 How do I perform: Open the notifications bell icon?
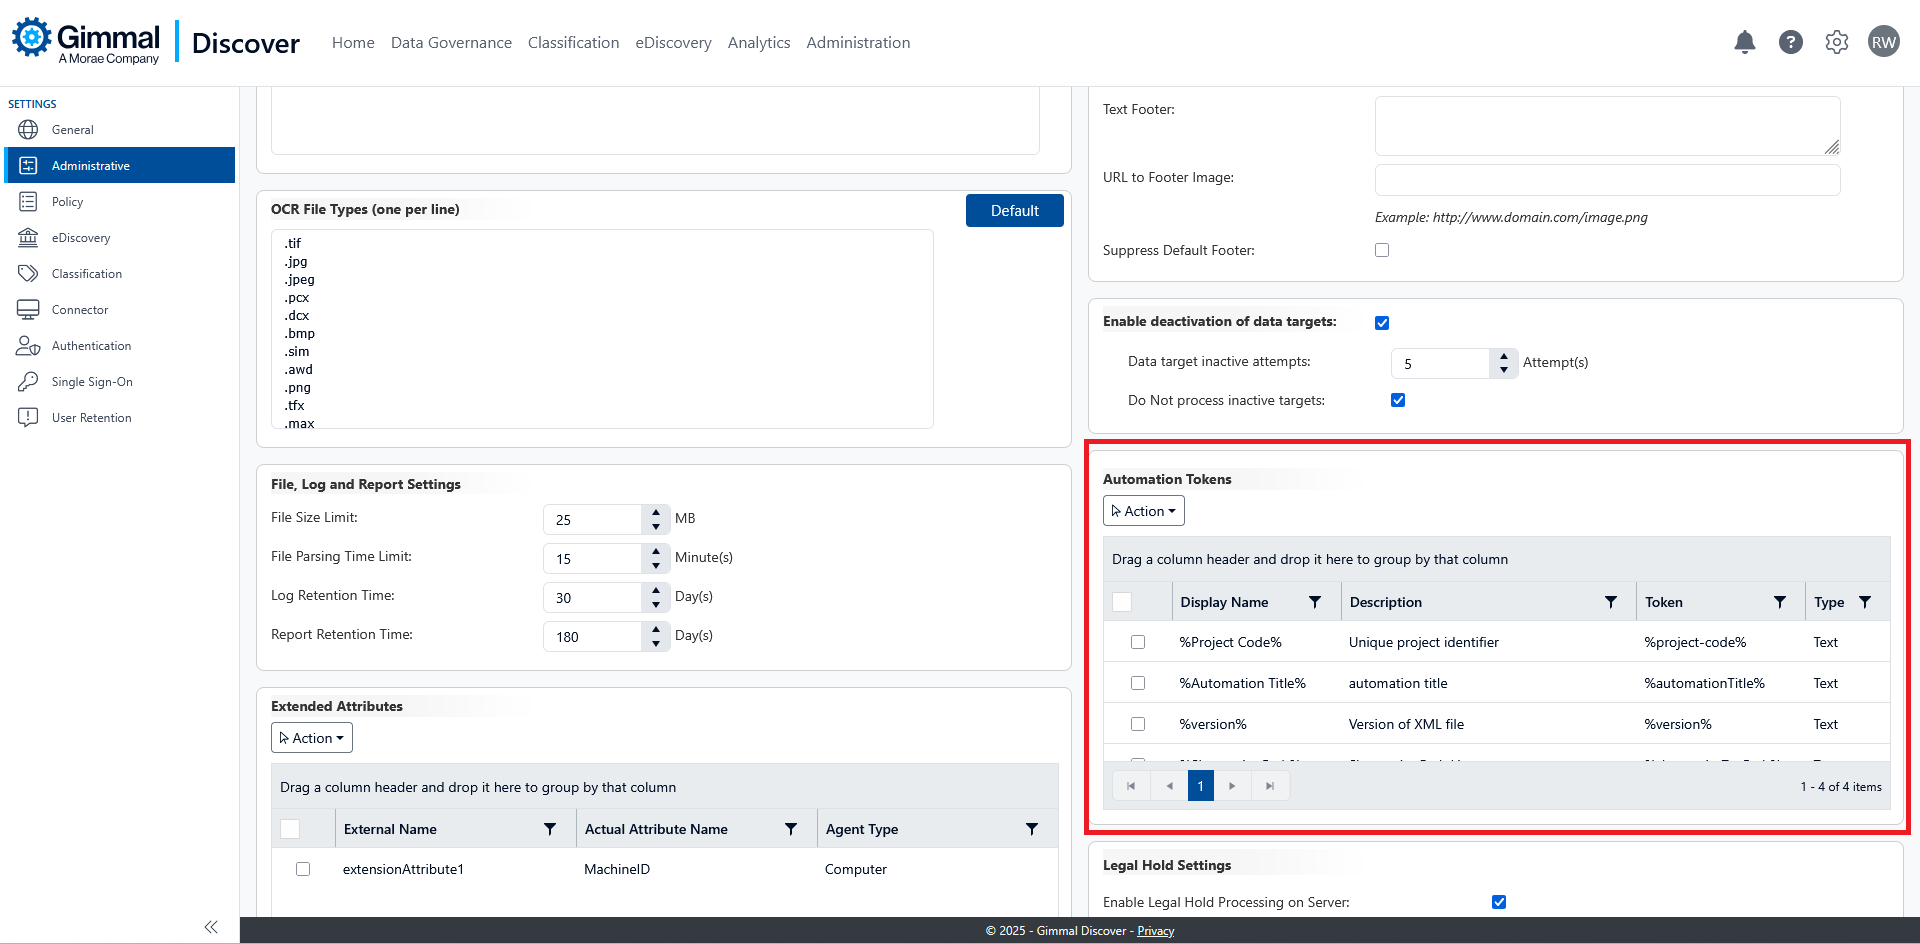pyautogui.click(x=1744, y=42)
